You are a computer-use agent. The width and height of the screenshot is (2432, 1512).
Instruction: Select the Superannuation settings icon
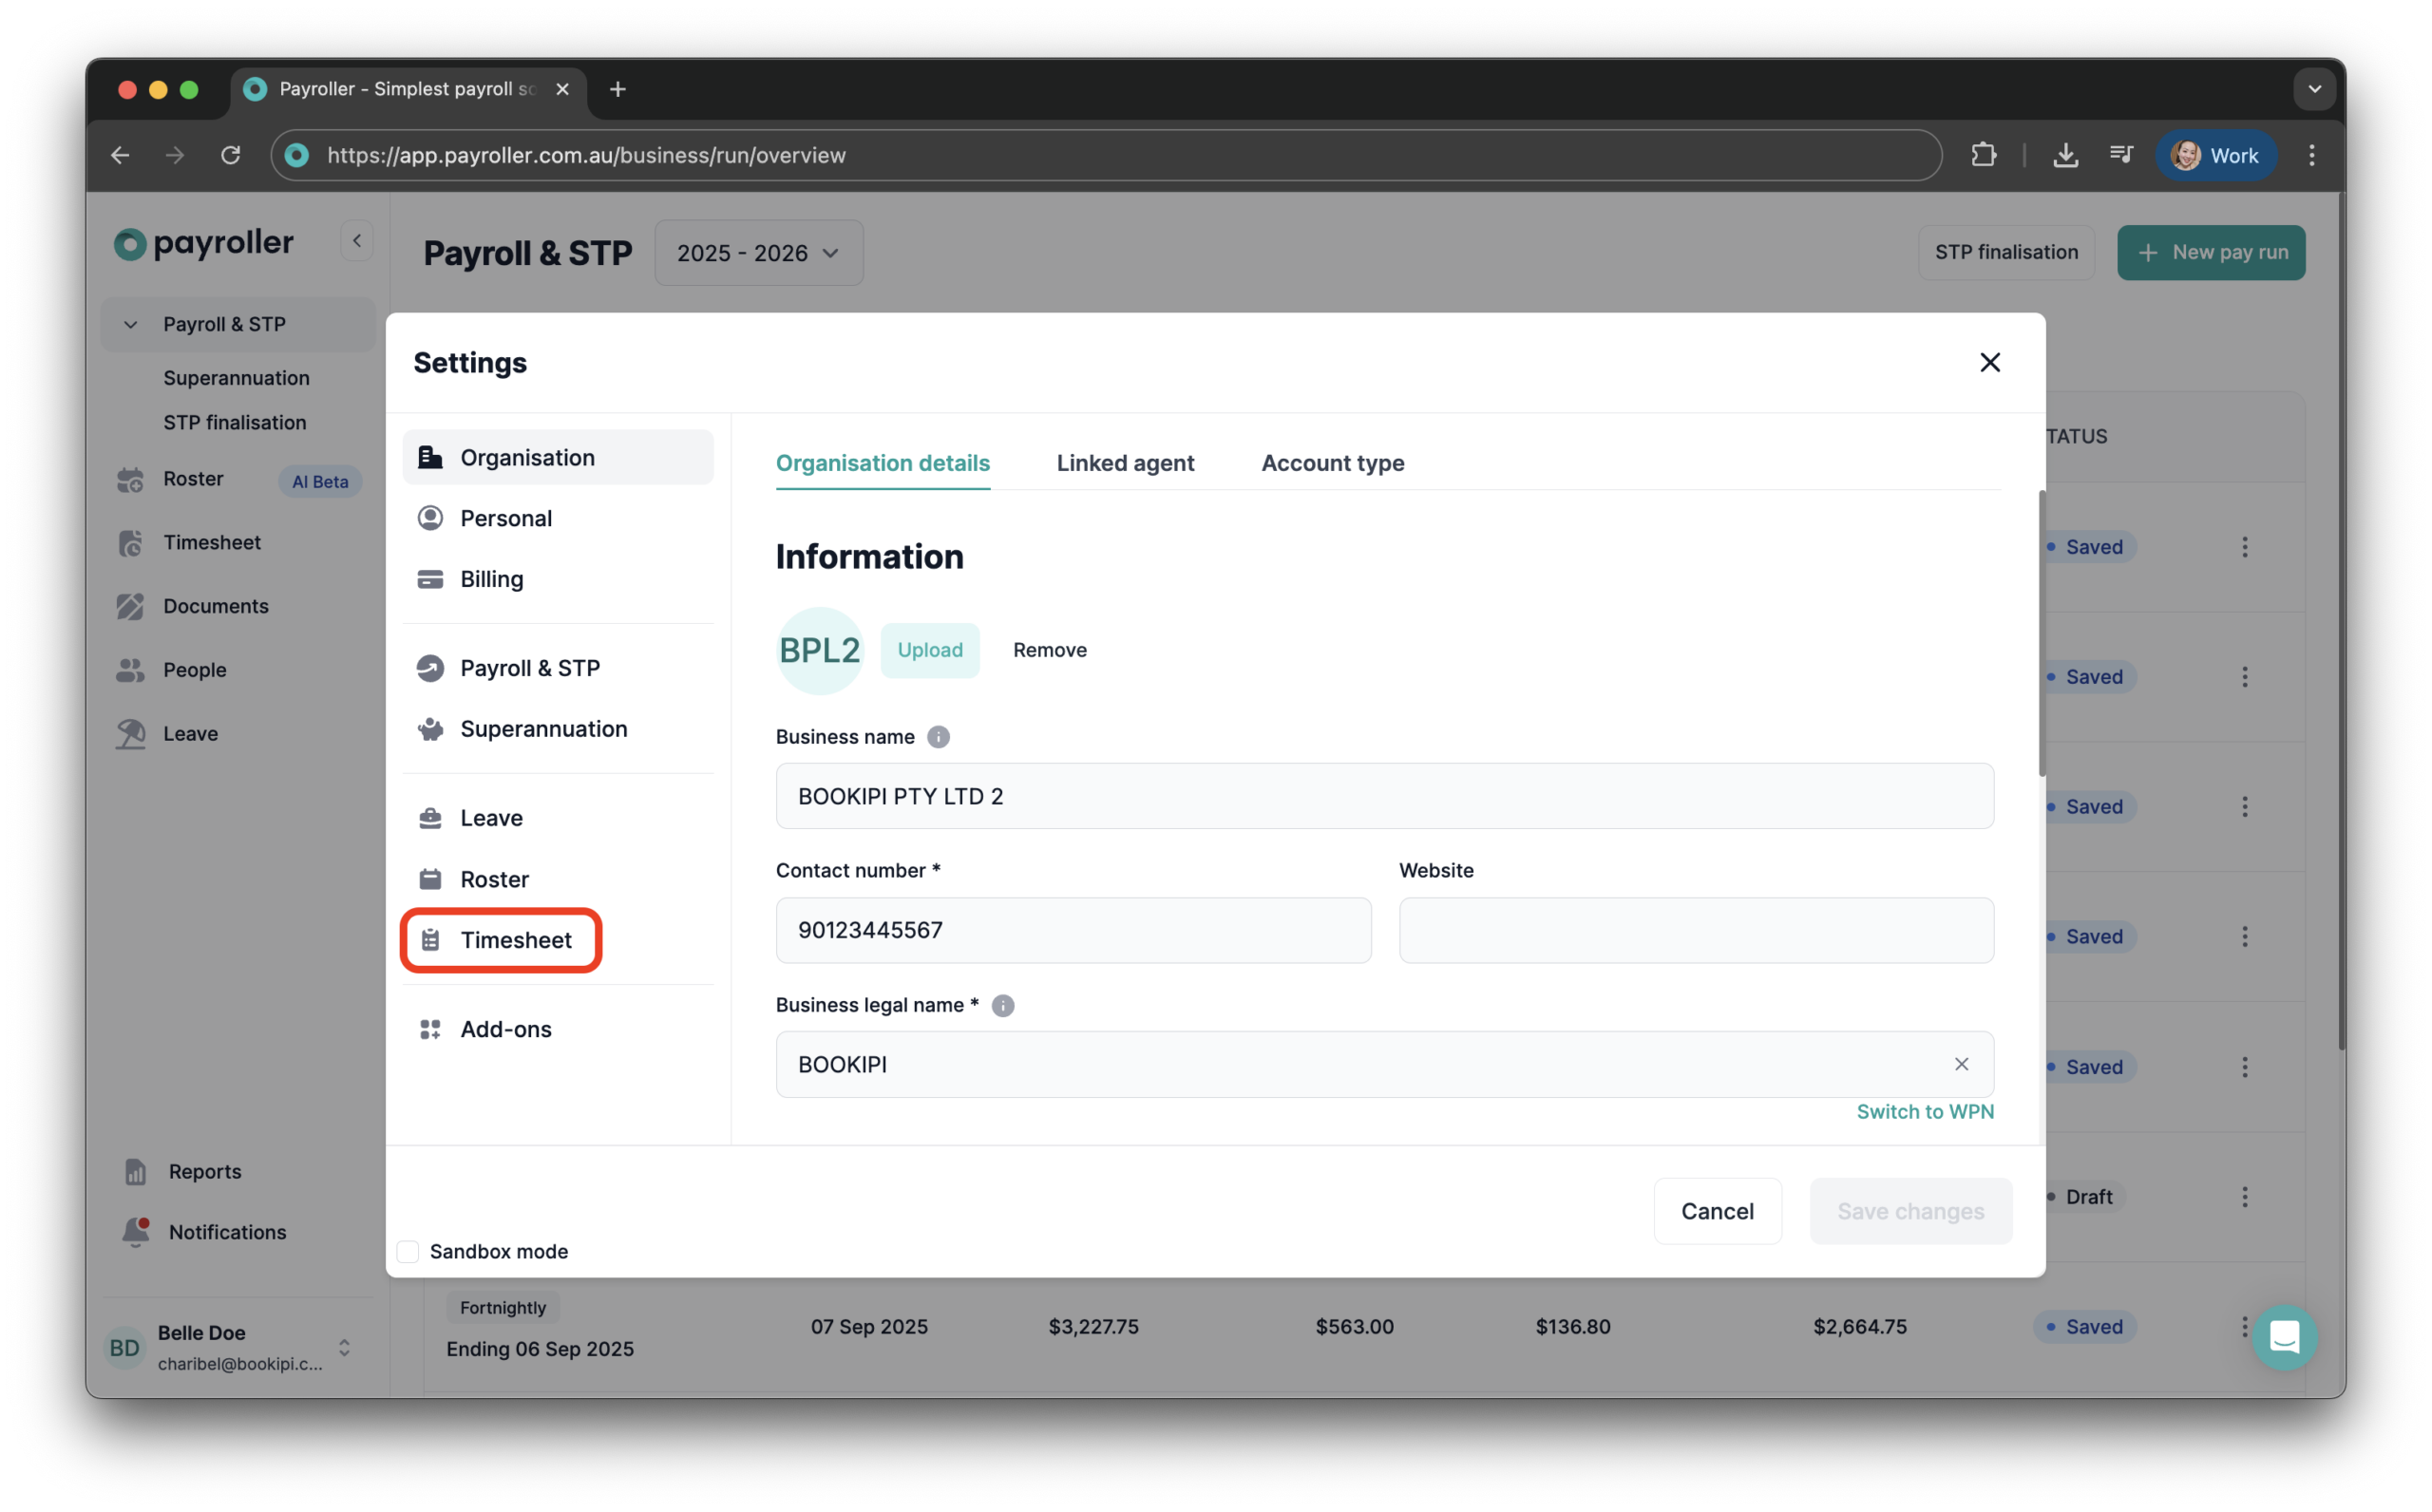430,728
